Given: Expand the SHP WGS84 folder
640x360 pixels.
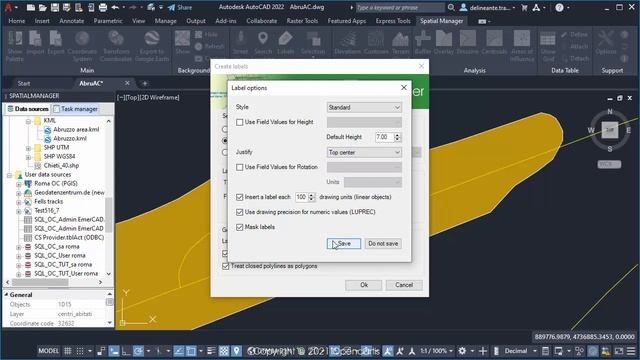Looking at the screenshot, I should click(28, 157).
